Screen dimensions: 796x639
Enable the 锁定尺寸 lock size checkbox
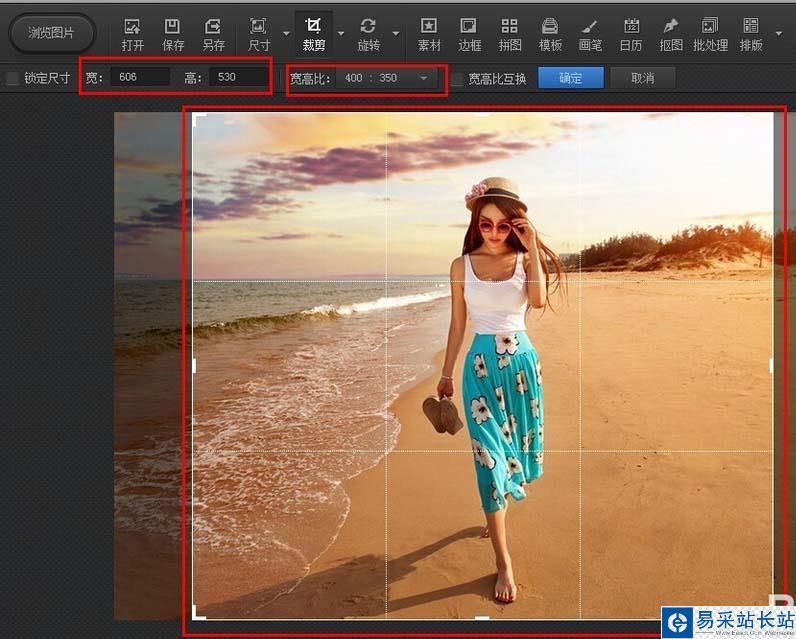13,78
